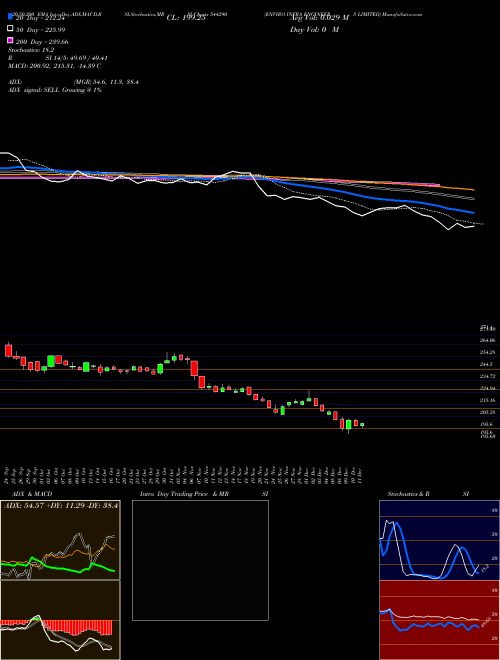Select the '20 Day - 212.24' legend text

tap(41, 18)
